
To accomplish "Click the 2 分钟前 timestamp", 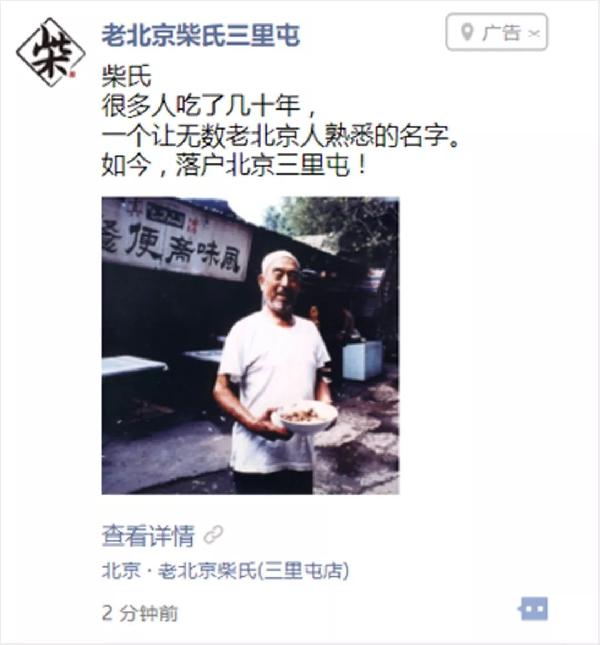I will click(140, 613).
